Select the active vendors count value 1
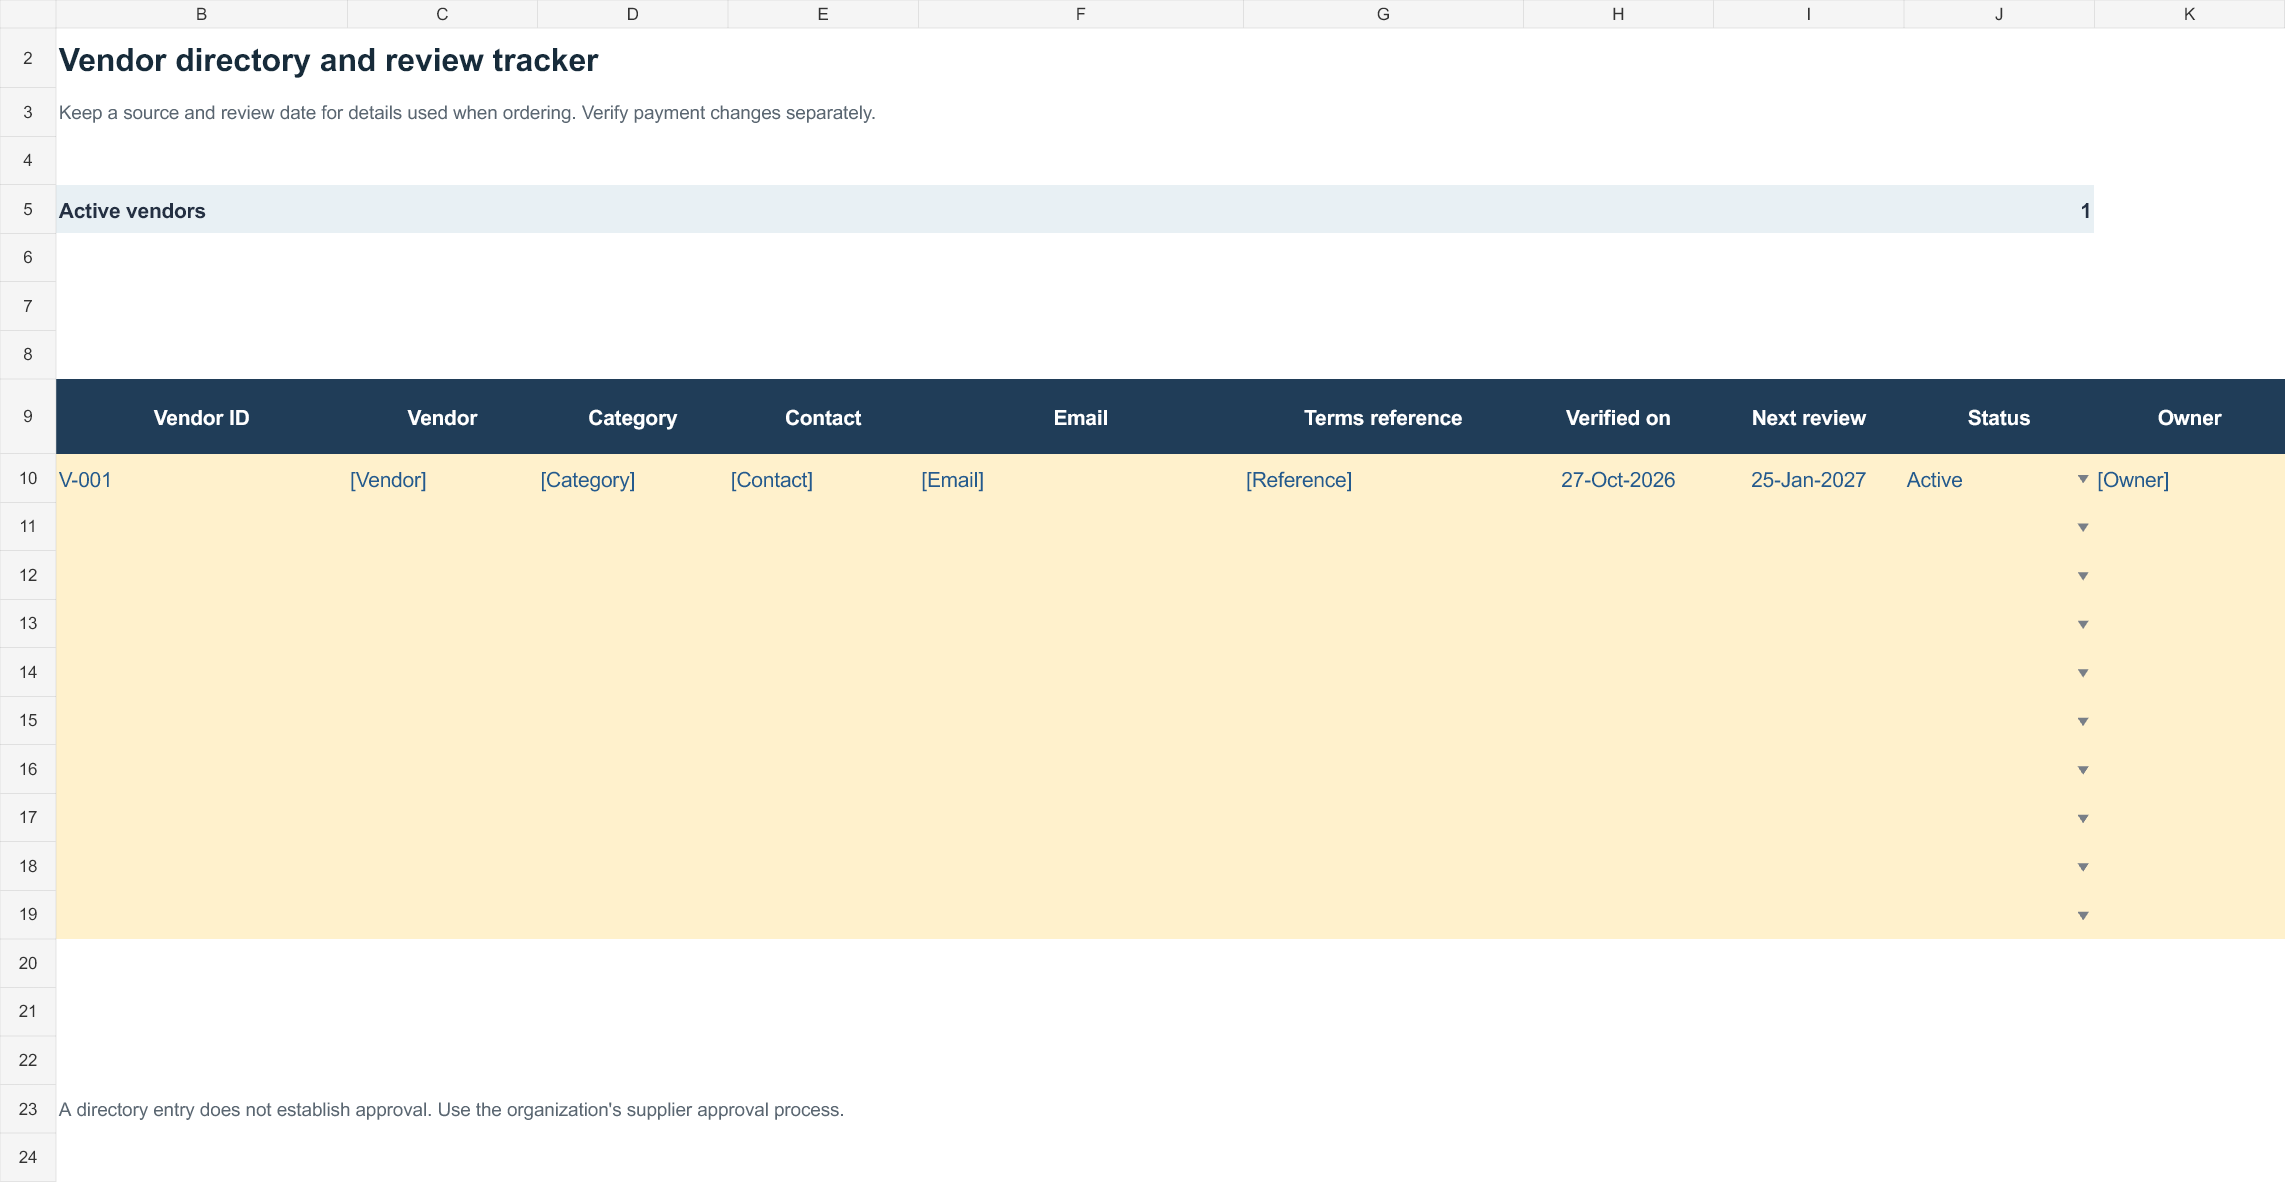 coord(2085,210)
